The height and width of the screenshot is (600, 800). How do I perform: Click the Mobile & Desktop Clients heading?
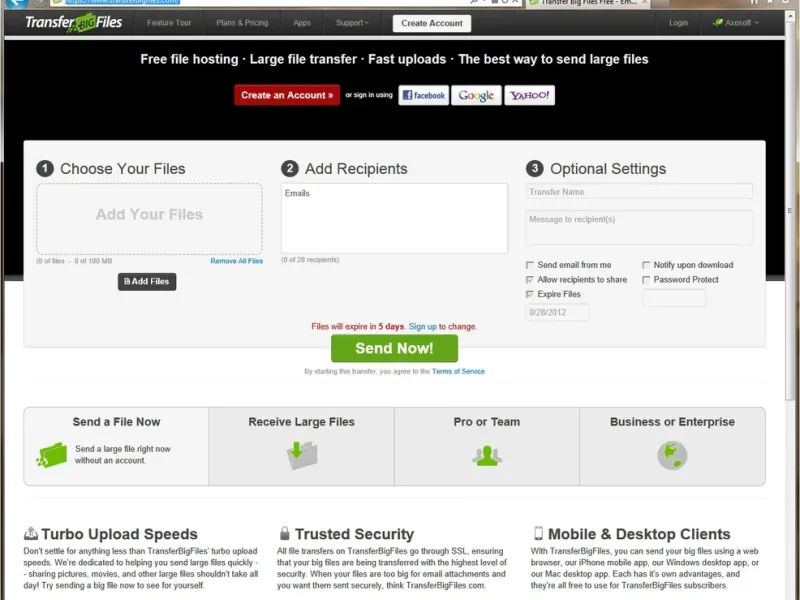click(639, 534)
